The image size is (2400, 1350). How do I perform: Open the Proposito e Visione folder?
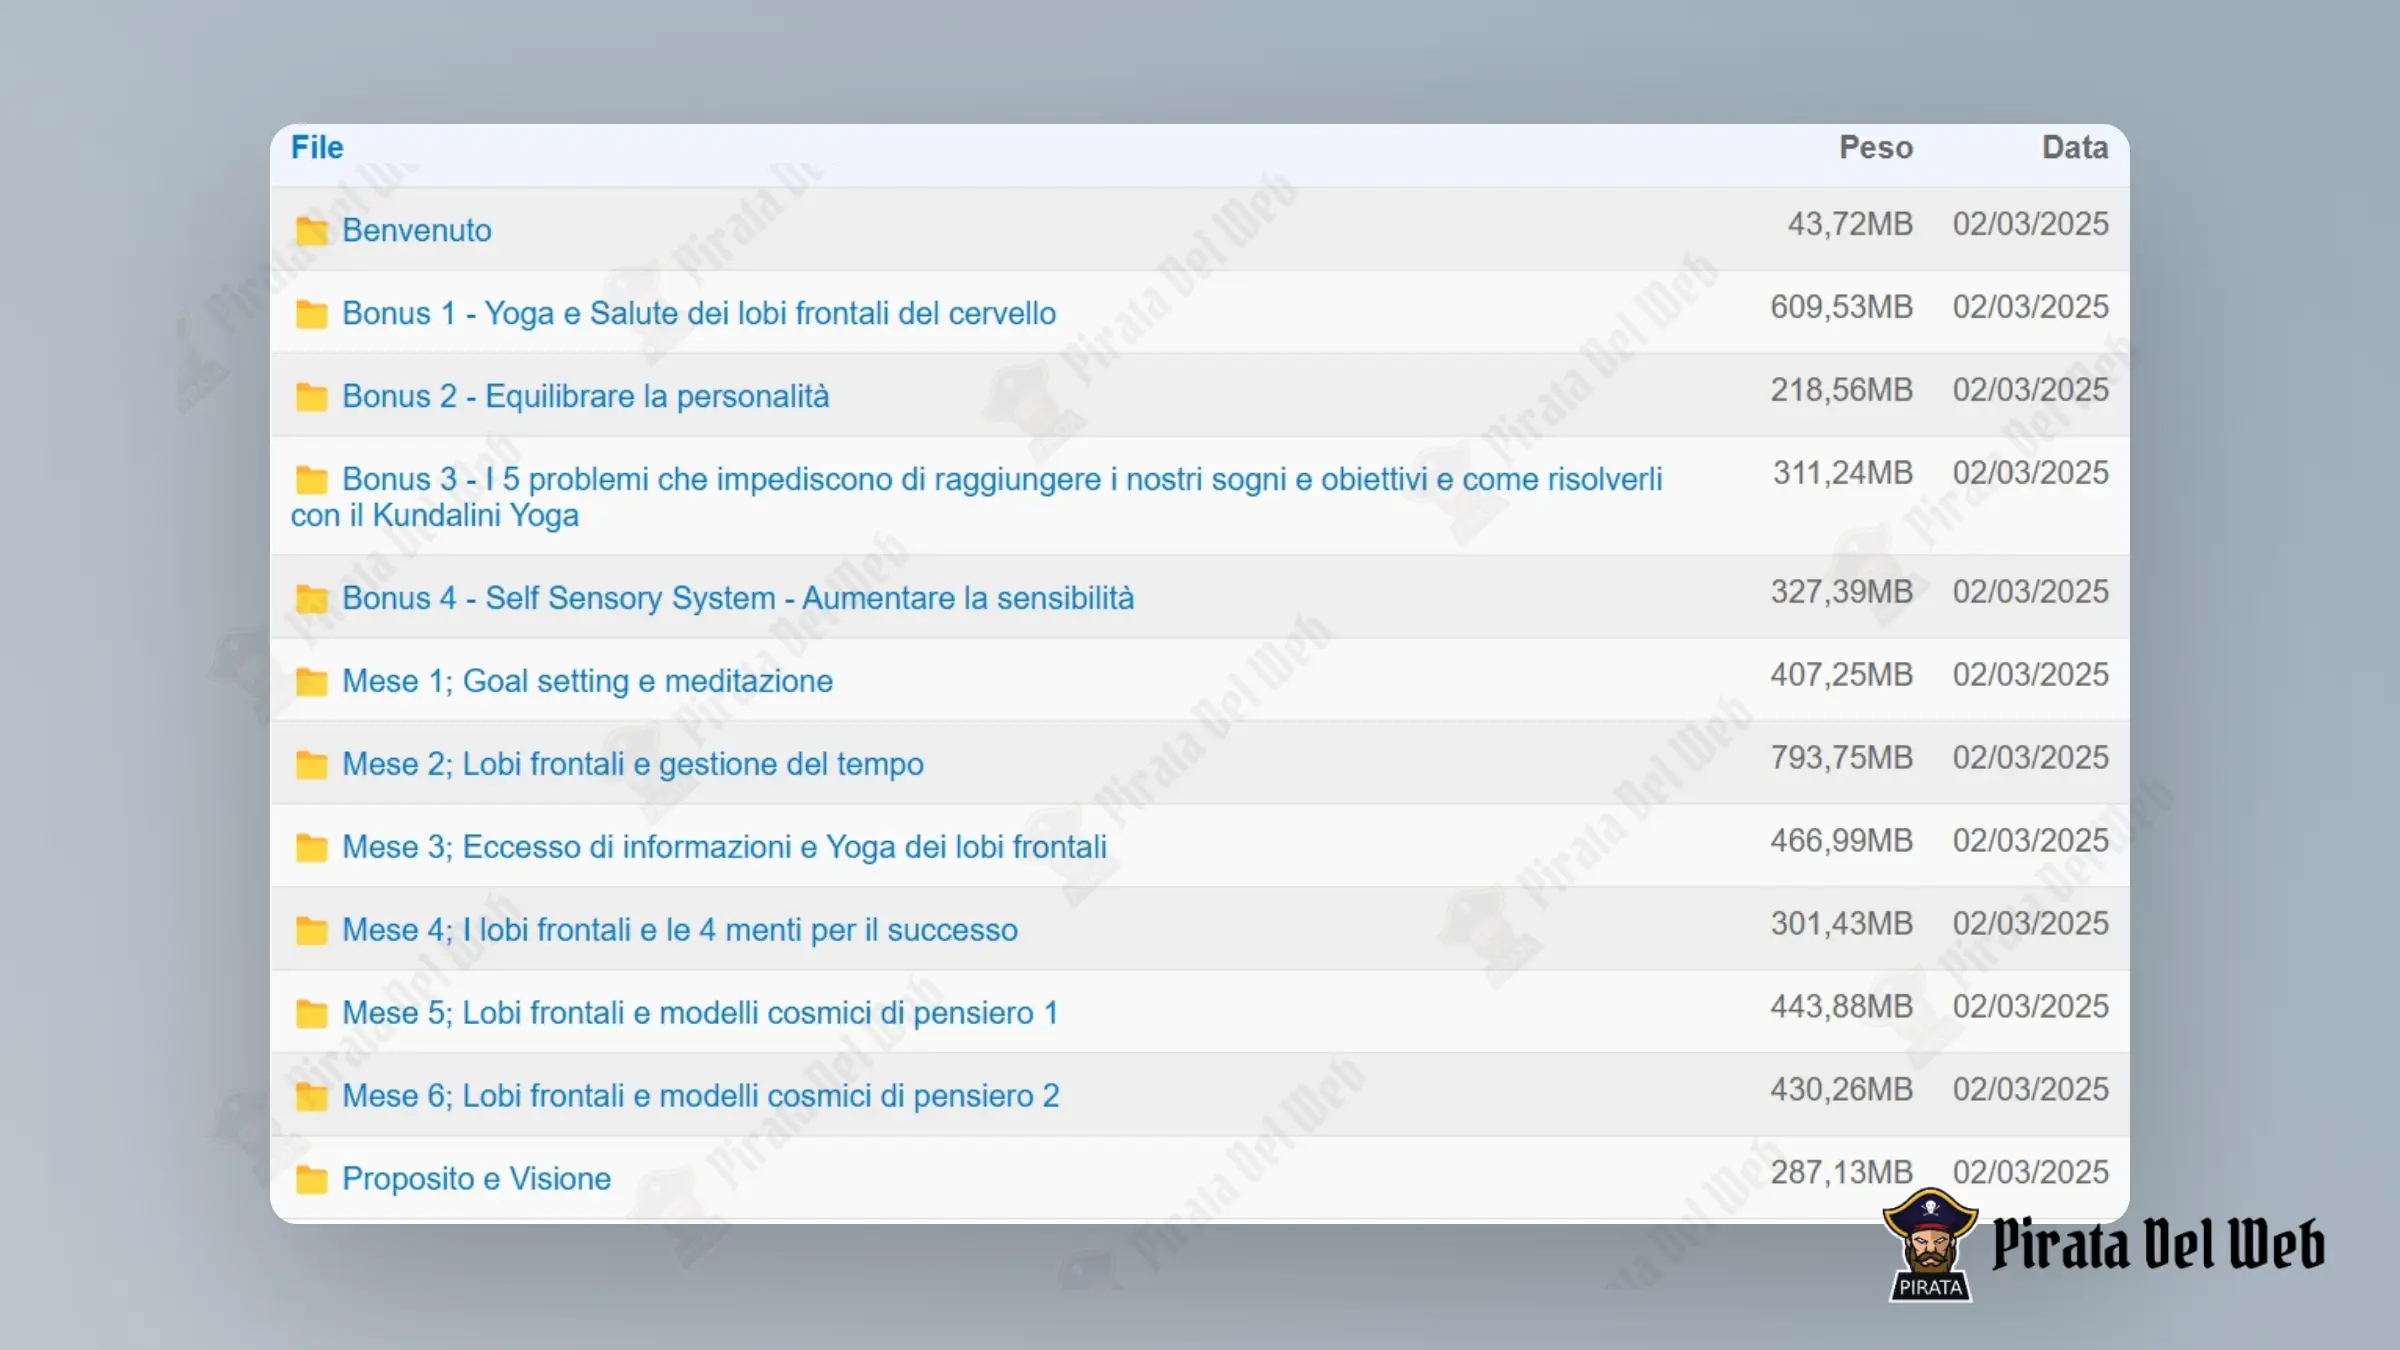point(476,1179)
